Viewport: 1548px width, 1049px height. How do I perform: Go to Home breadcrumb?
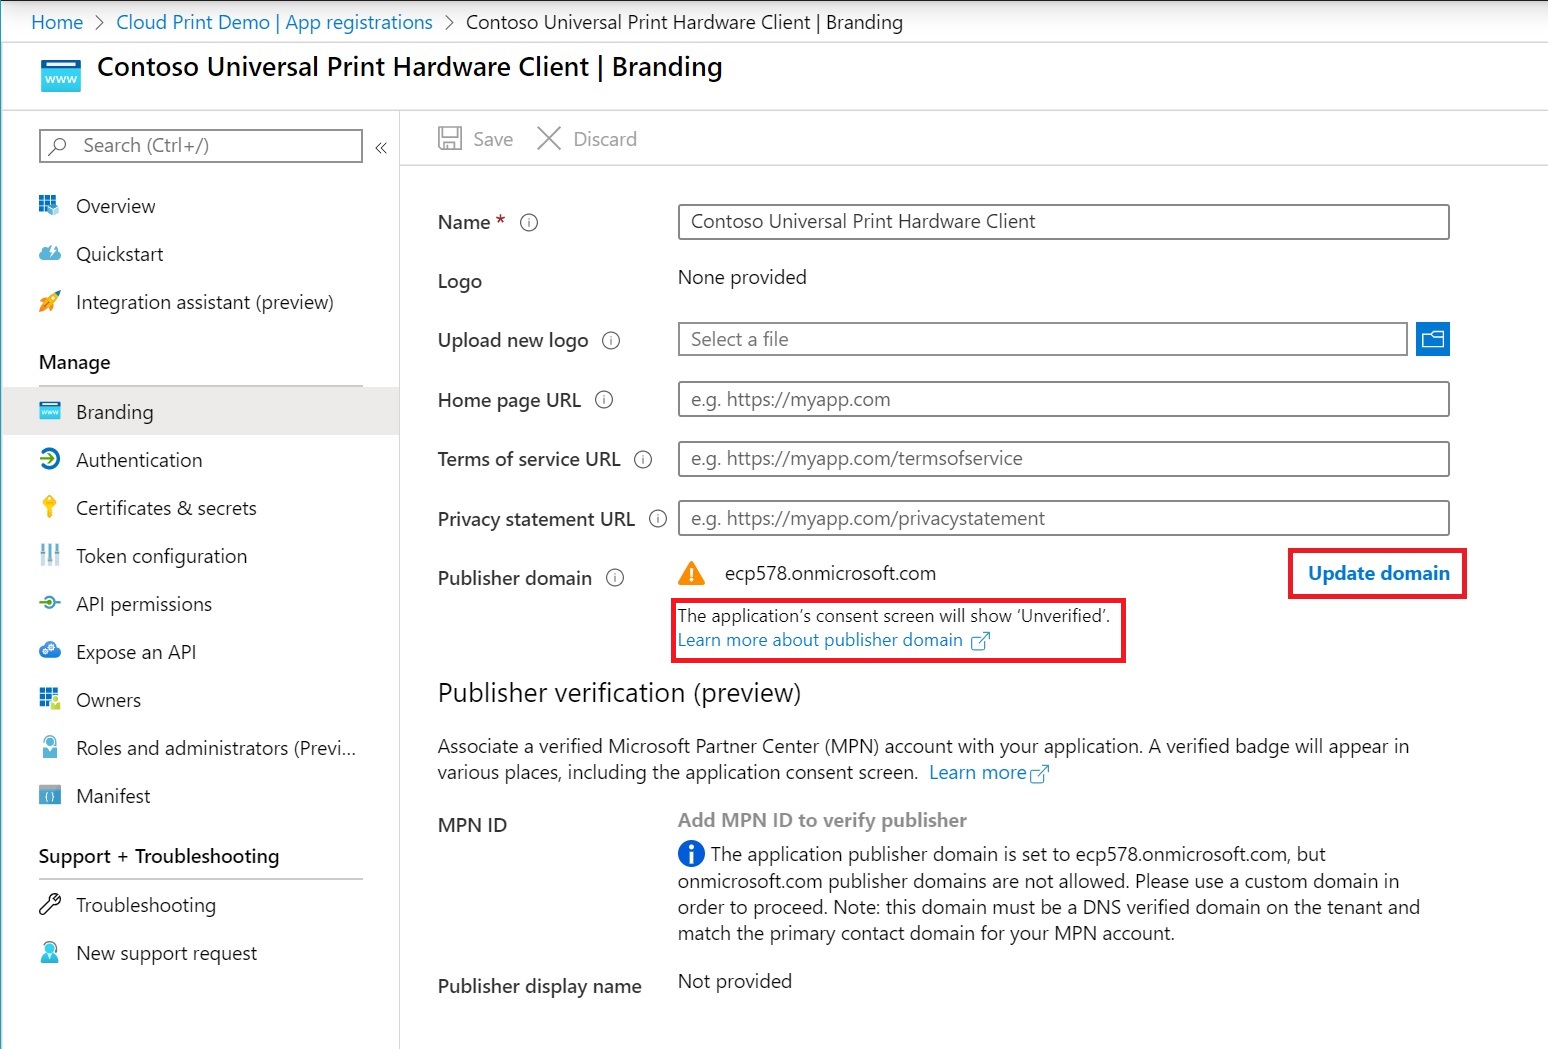pos(57,22)
